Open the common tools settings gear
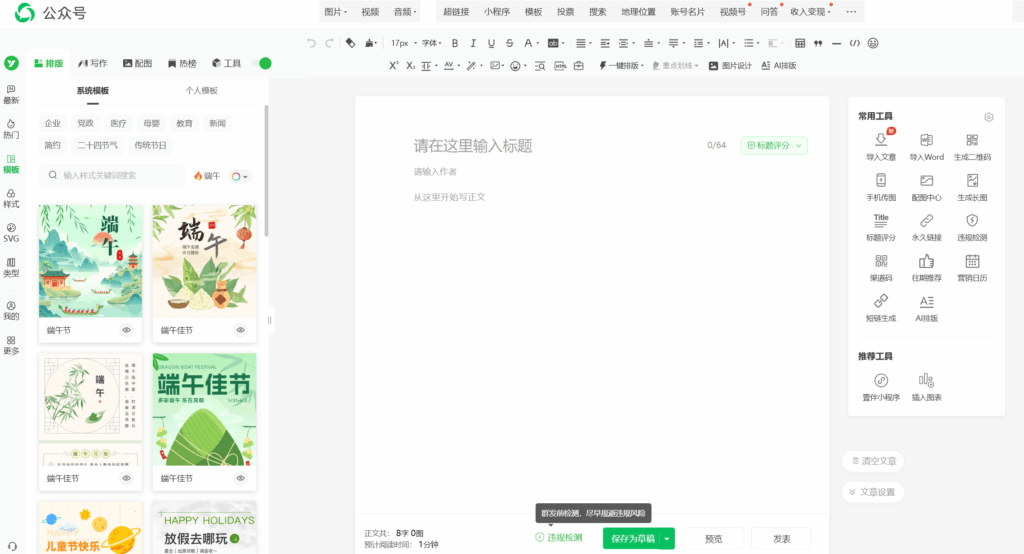 [989, 117]
